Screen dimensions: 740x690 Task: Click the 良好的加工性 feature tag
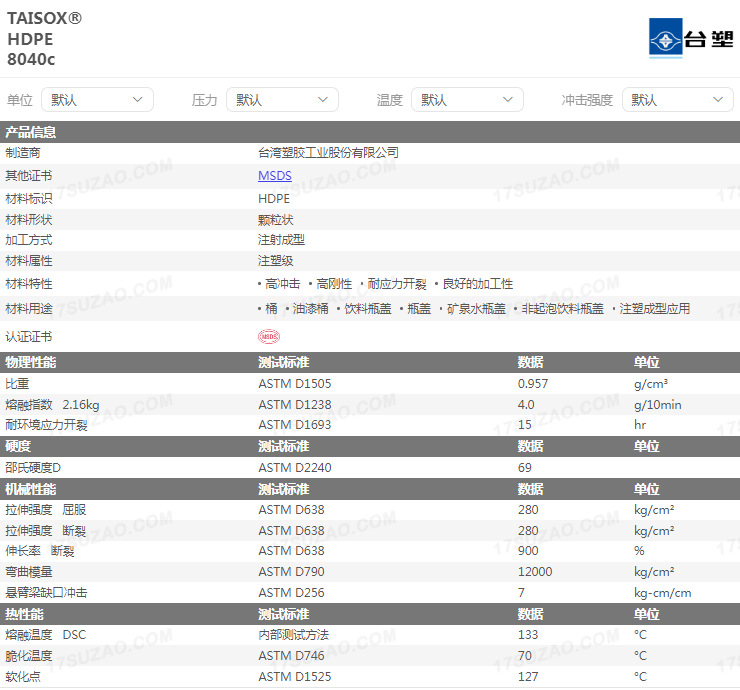[x=478, y=284]
